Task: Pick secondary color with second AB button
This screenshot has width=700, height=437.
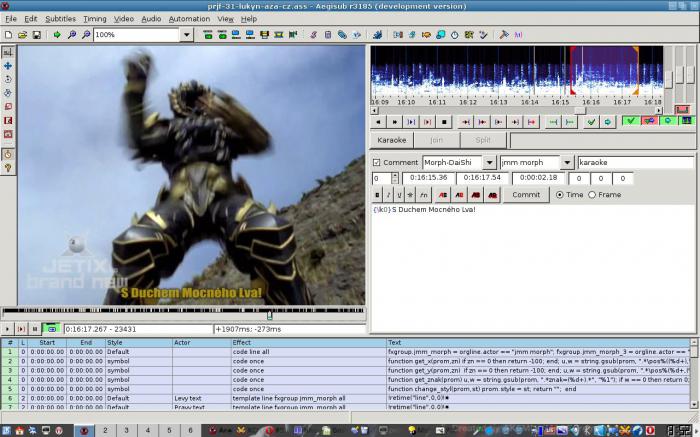Action: 459,195
